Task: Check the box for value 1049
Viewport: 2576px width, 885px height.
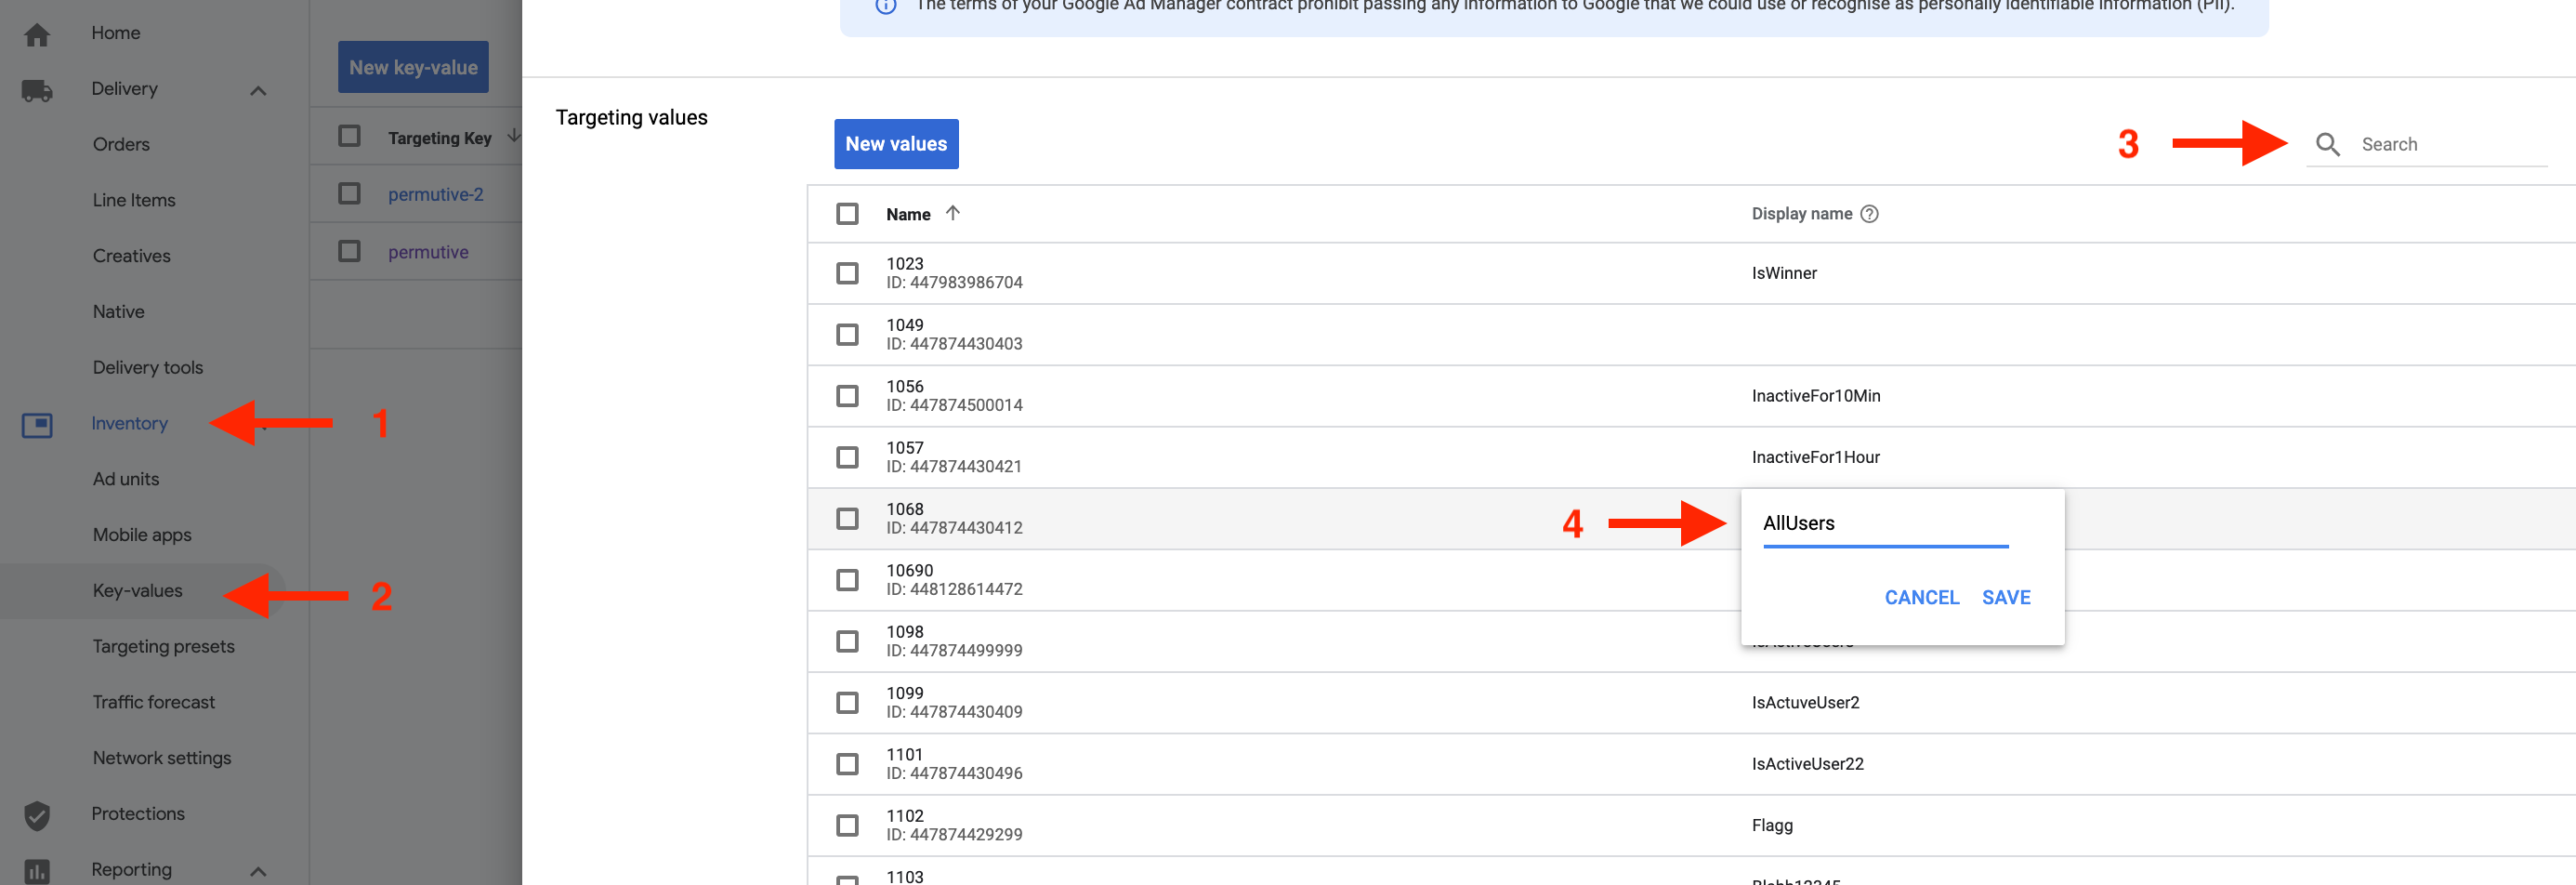Action: (x=847, y=334)
